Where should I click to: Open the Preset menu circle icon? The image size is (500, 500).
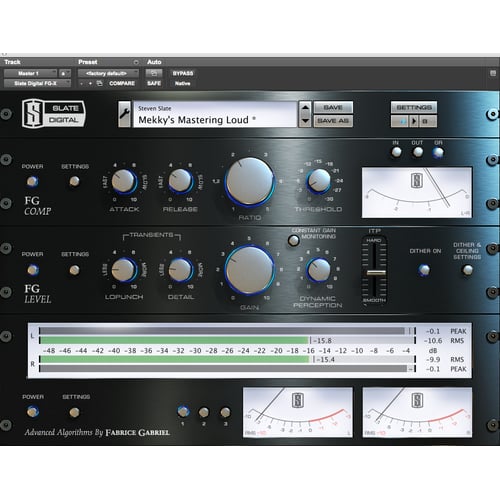[136, 62]
